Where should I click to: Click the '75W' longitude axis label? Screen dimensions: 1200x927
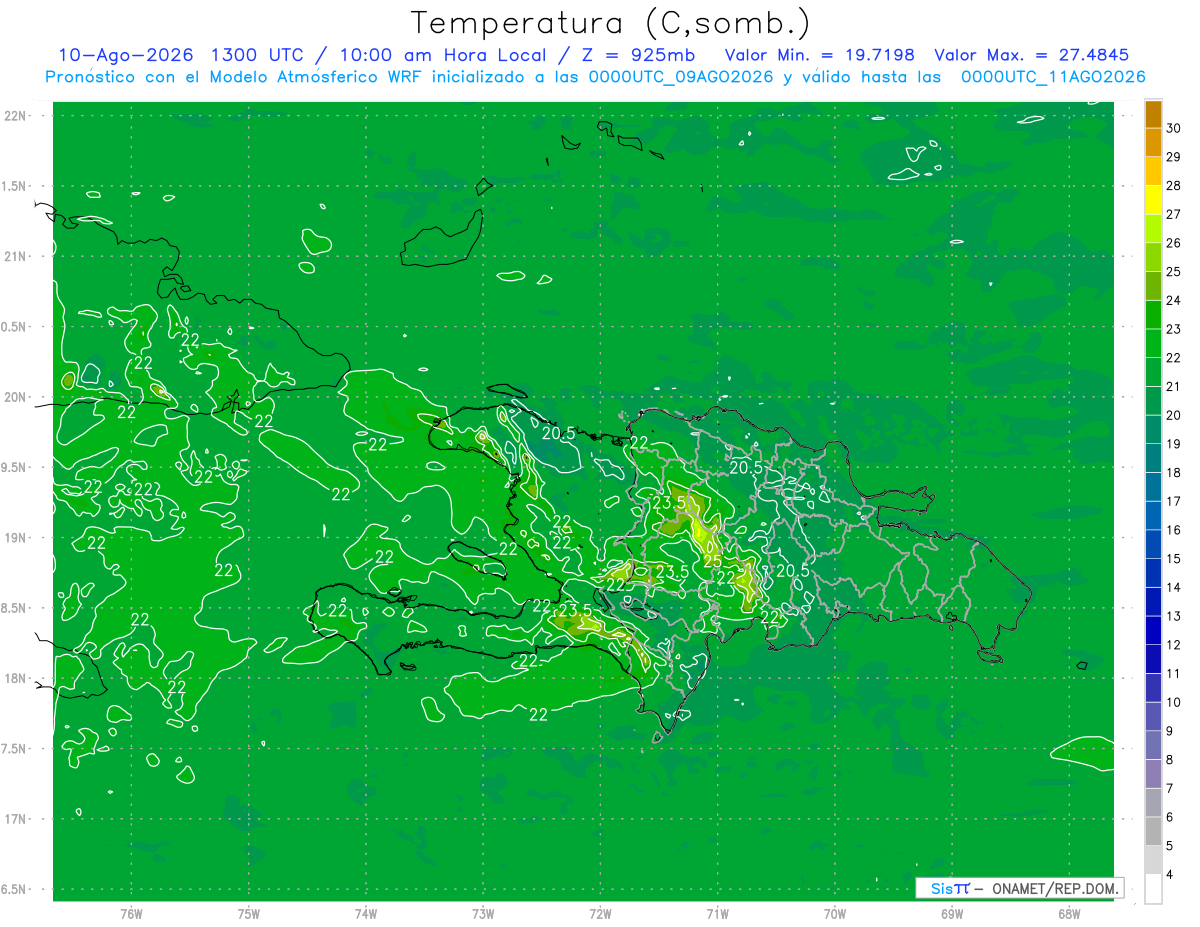tap(249, 914)
